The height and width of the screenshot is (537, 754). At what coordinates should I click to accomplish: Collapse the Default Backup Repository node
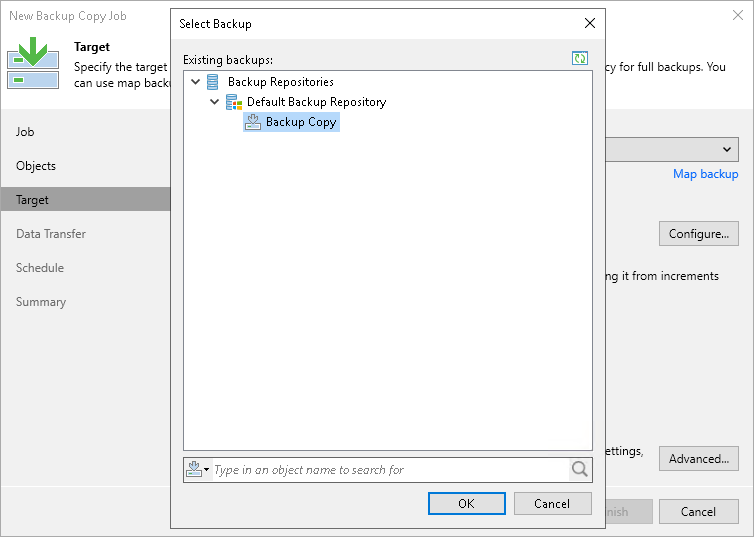(214, 102)
